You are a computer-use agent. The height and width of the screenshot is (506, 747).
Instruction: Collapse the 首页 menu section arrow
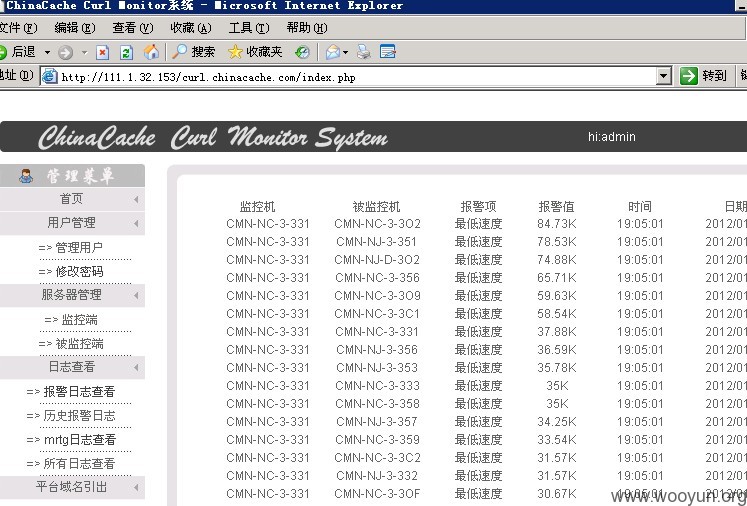point(136,199)
